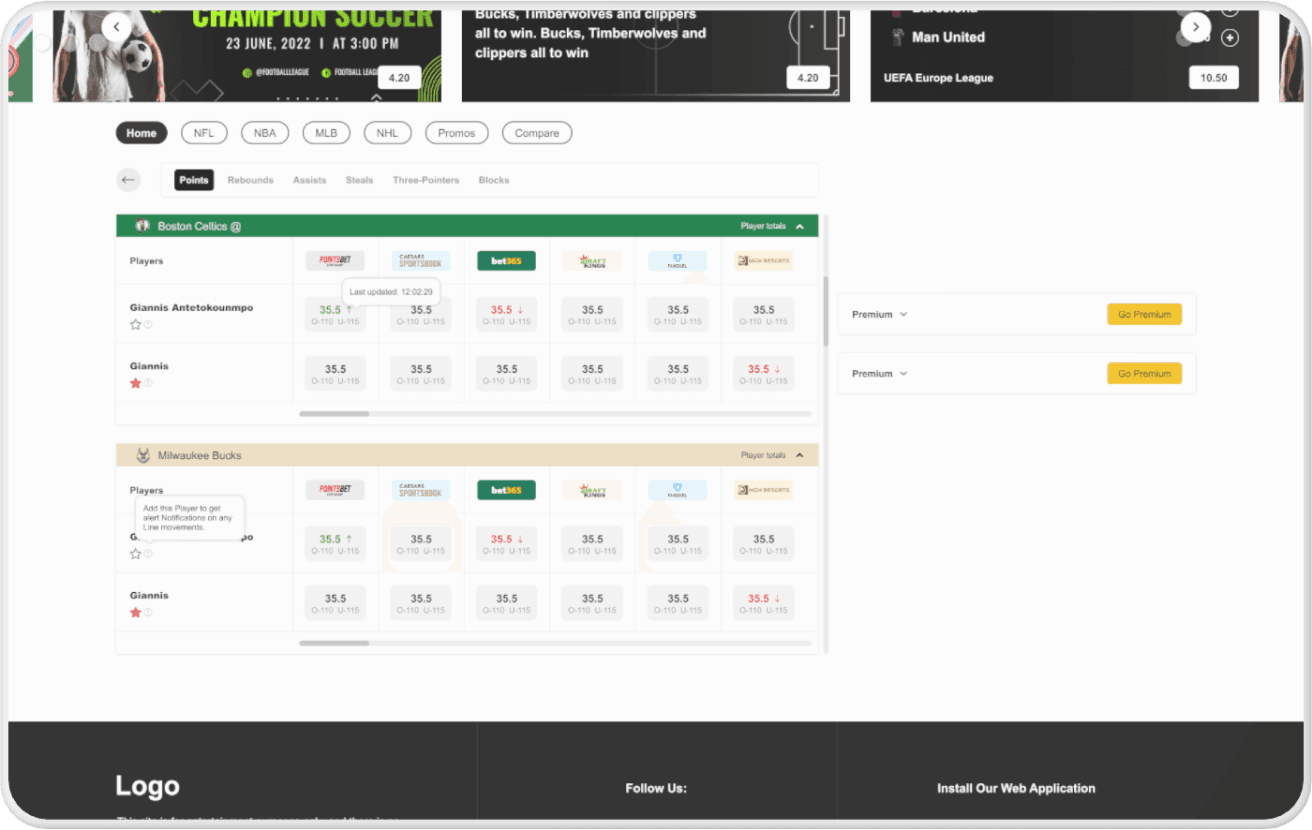Select the NBA league filter

point(265,133)
